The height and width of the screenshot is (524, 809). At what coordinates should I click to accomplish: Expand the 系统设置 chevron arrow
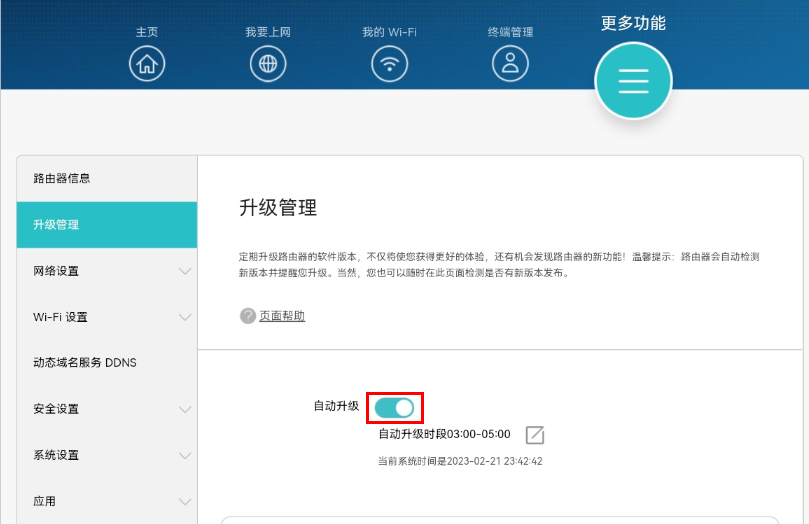[x=185, y=455]
